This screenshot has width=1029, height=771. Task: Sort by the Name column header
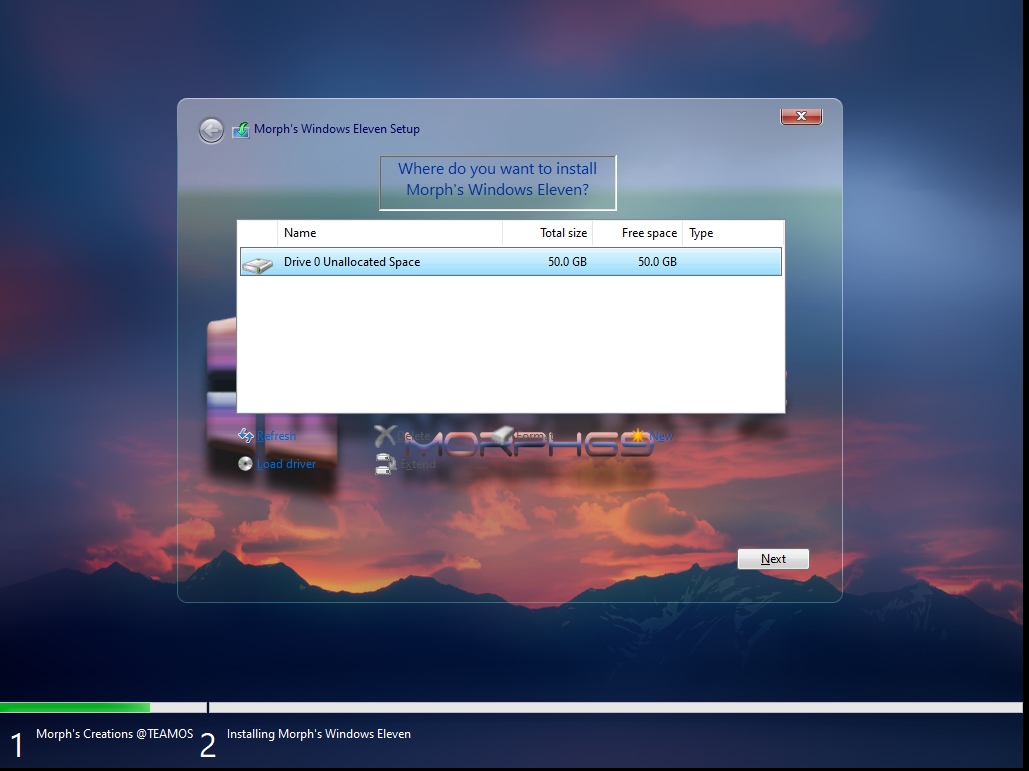click(x=390, y=233)
